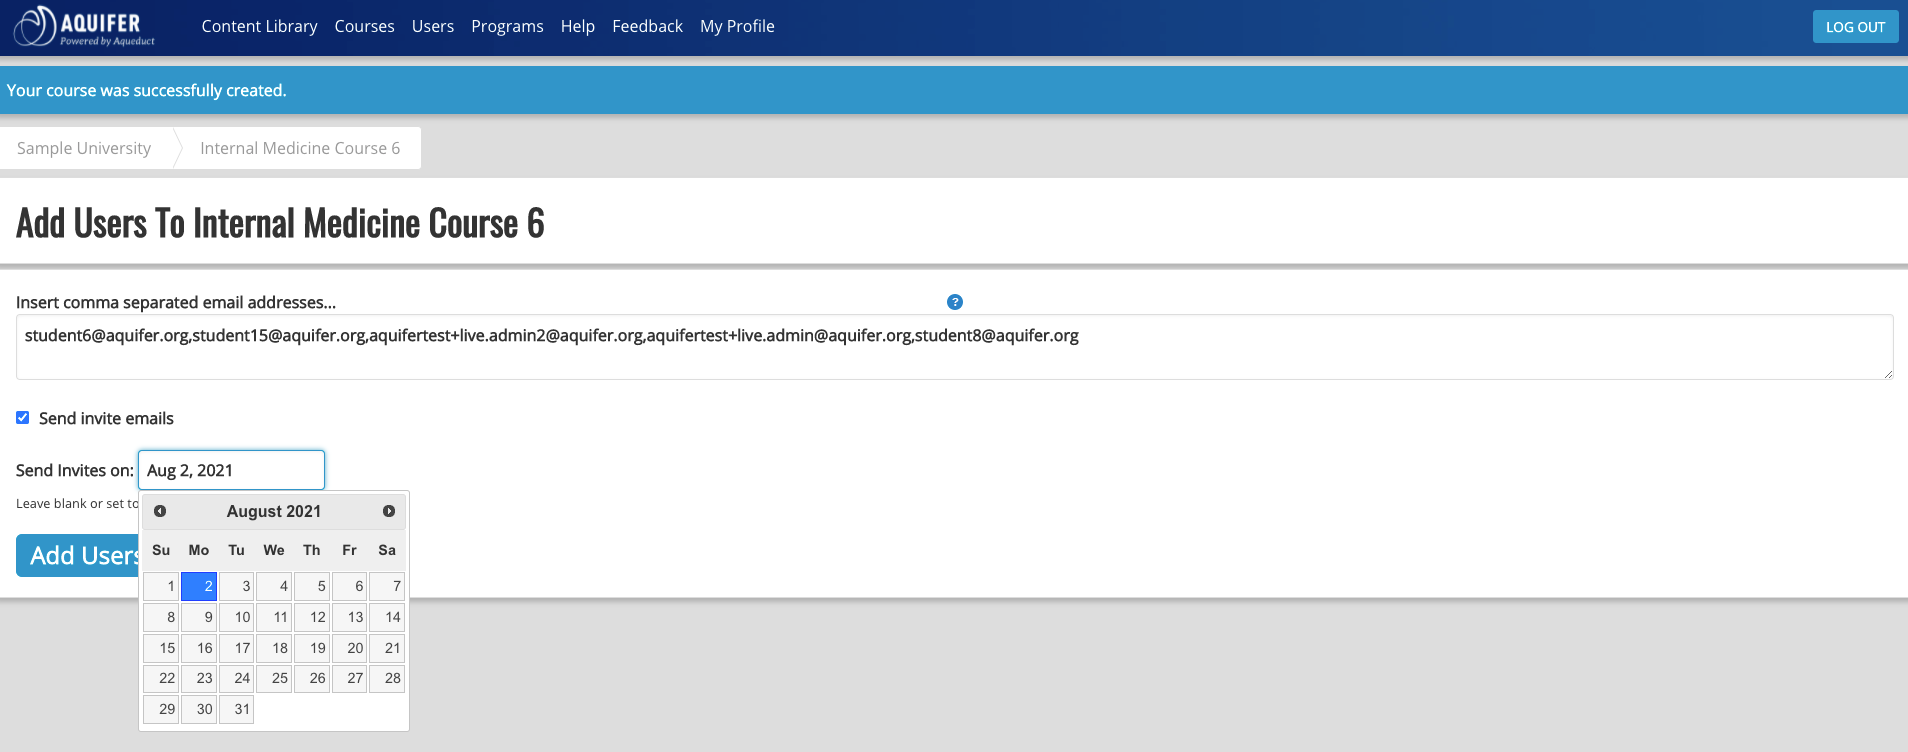Select August 18 in calendar
1908x752 pixels.
point(274,648)
